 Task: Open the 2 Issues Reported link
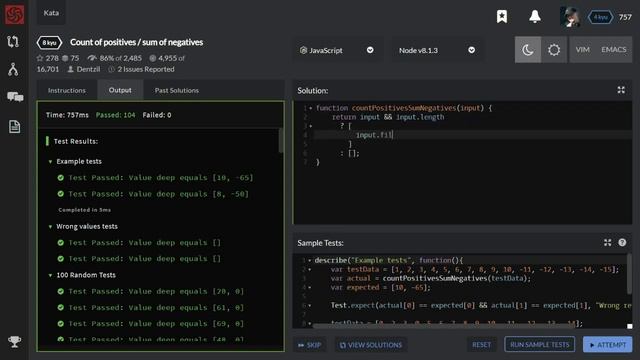[146, 69]
